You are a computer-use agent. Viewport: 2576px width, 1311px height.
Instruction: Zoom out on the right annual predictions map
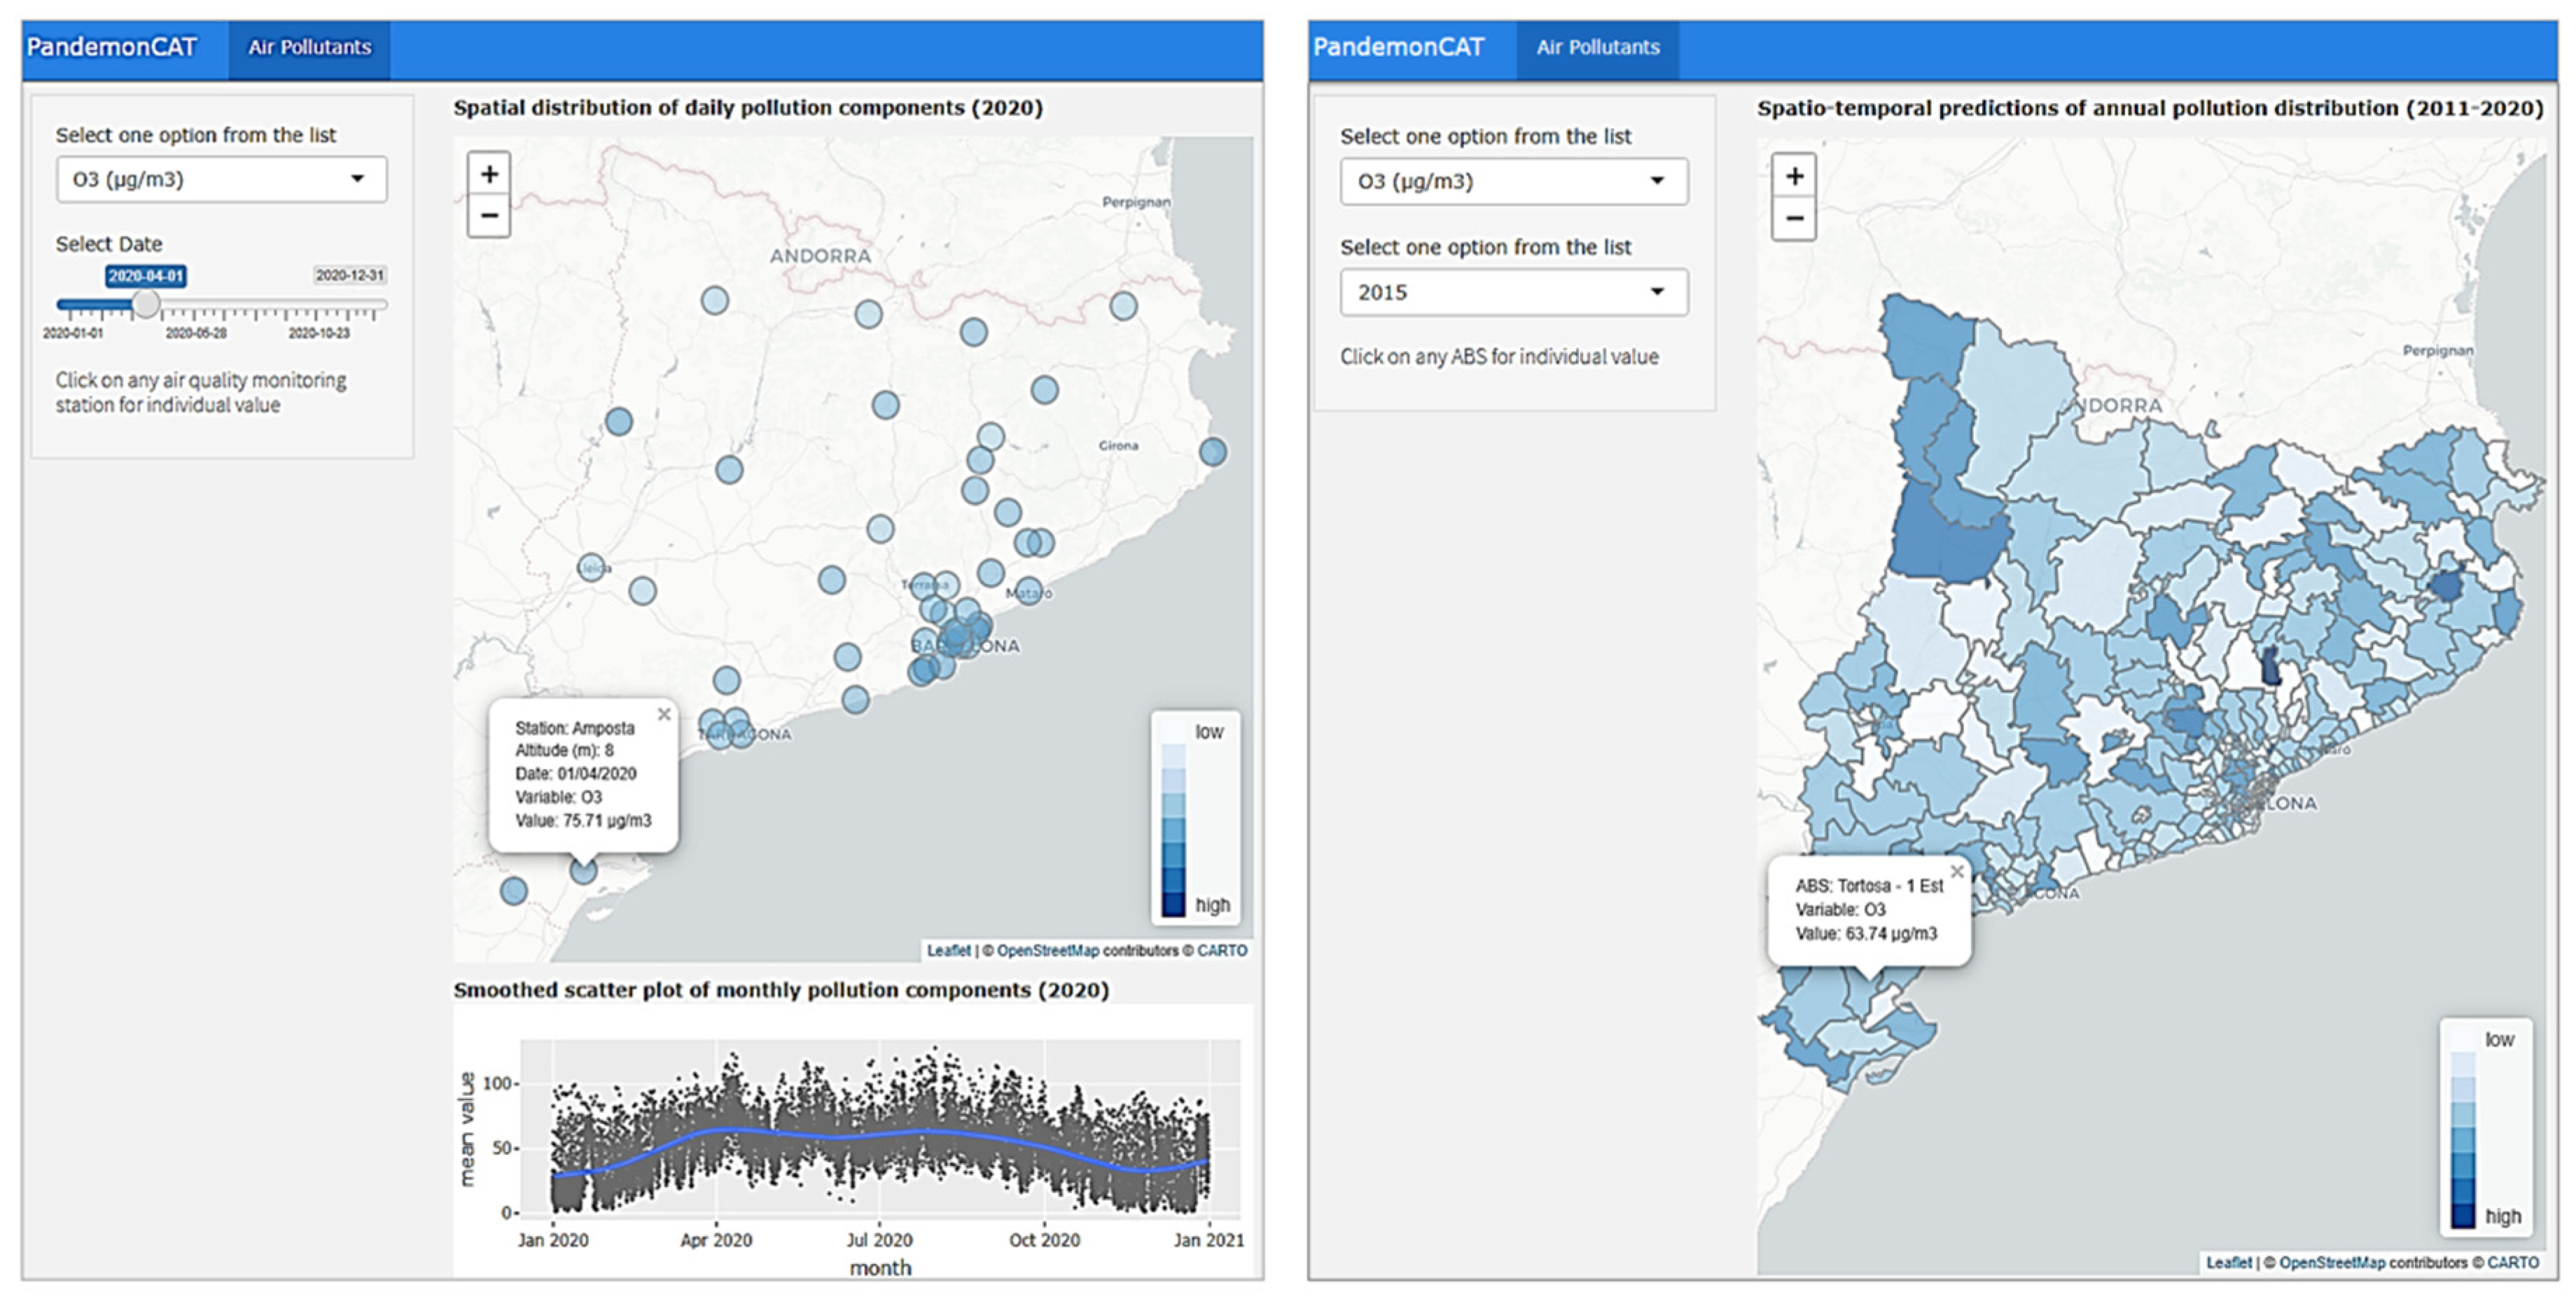click(x=1794, y=218)
